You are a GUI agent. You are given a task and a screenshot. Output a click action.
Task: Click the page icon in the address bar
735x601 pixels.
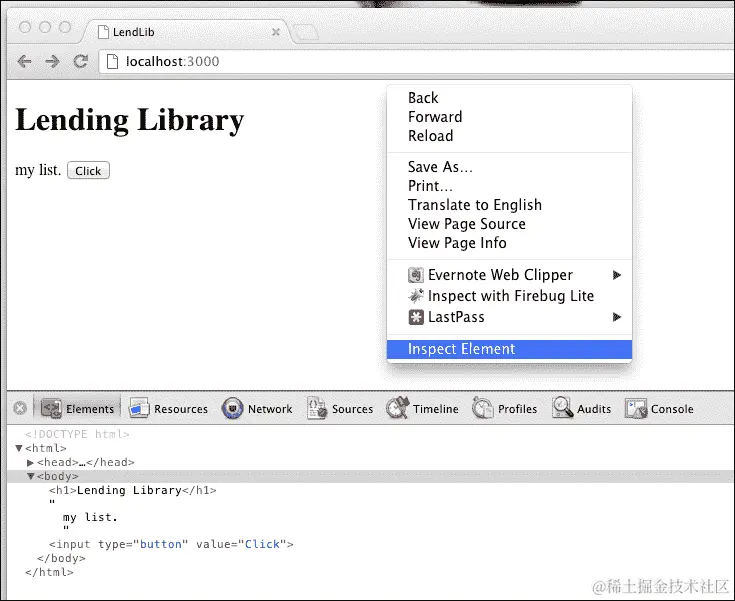(x=112, y=61)
